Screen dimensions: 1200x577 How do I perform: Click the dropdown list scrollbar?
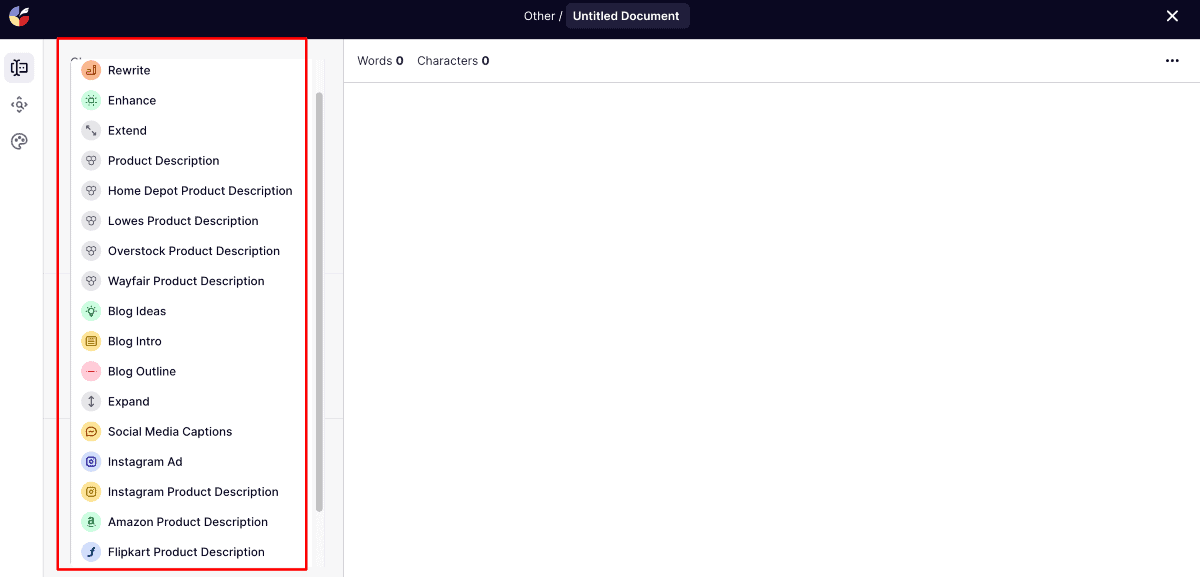pos(319,300)
